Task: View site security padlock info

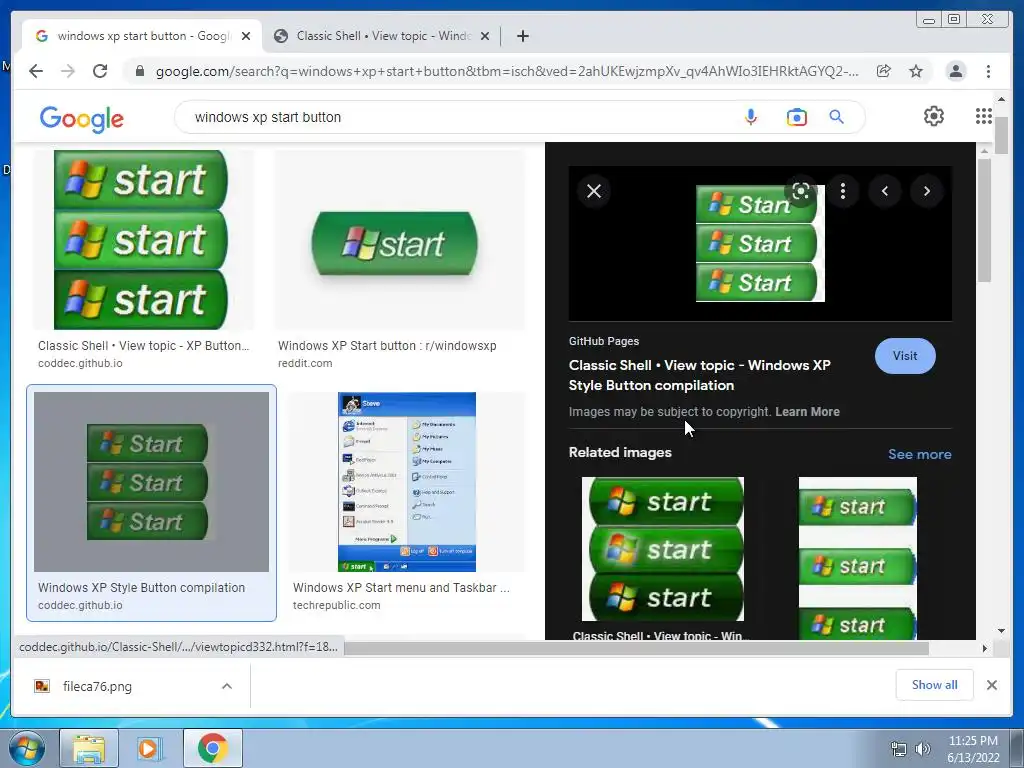Action: (x=139, y=71)
